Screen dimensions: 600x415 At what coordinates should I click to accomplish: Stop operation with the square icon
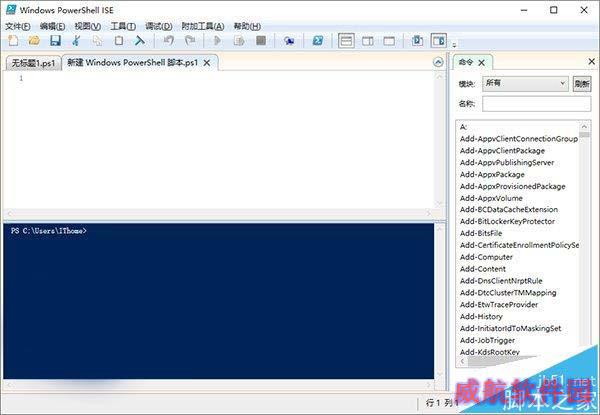pos(261,41)
